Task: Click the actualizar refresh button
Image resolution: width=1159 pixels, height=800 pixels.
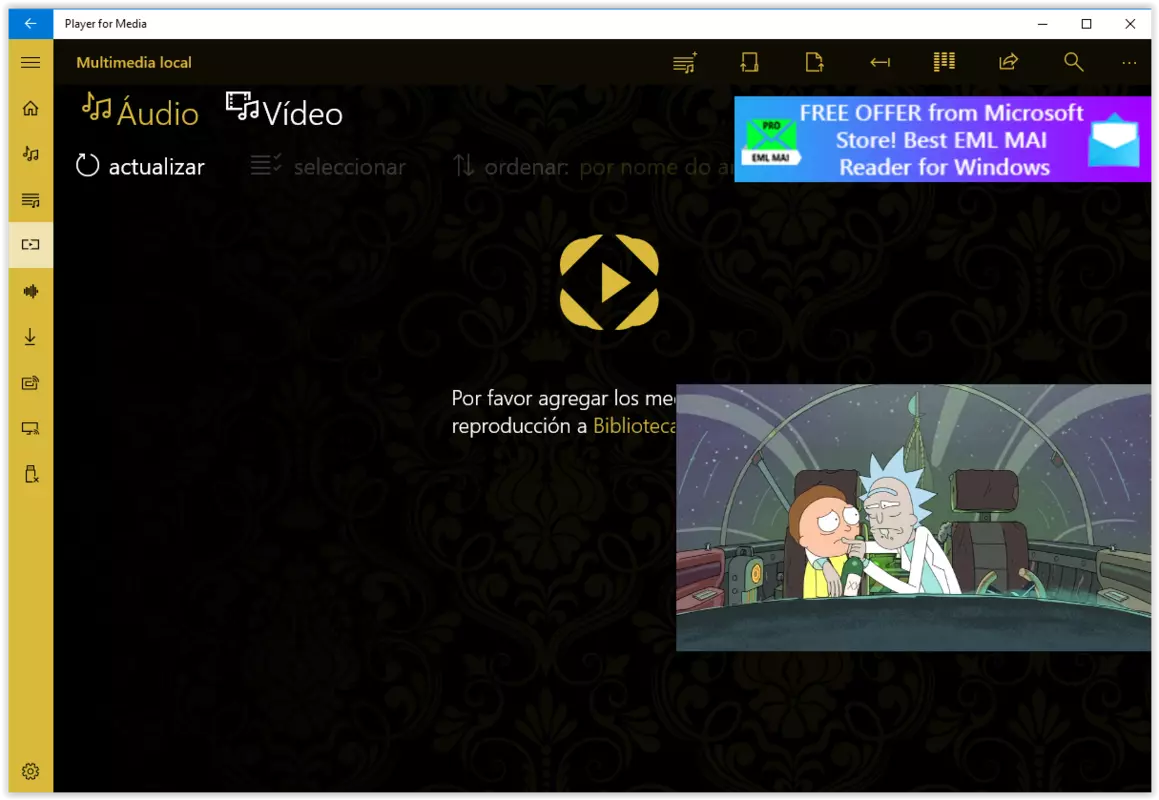Action: point(140,166)
